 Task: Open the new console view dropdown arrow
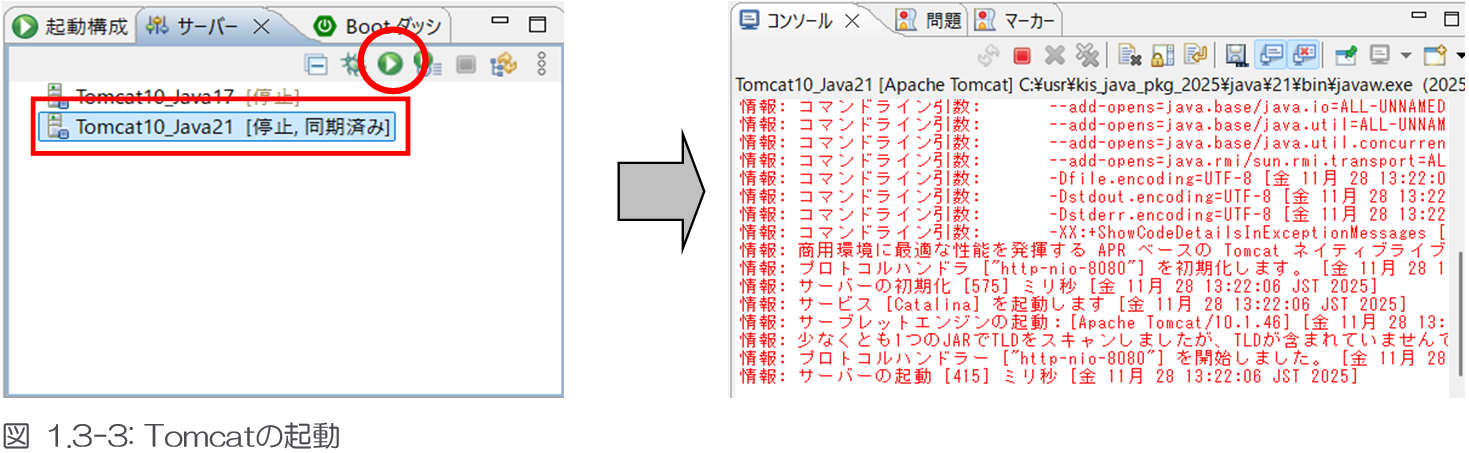pyautogui.click(x=1460, y=54)
